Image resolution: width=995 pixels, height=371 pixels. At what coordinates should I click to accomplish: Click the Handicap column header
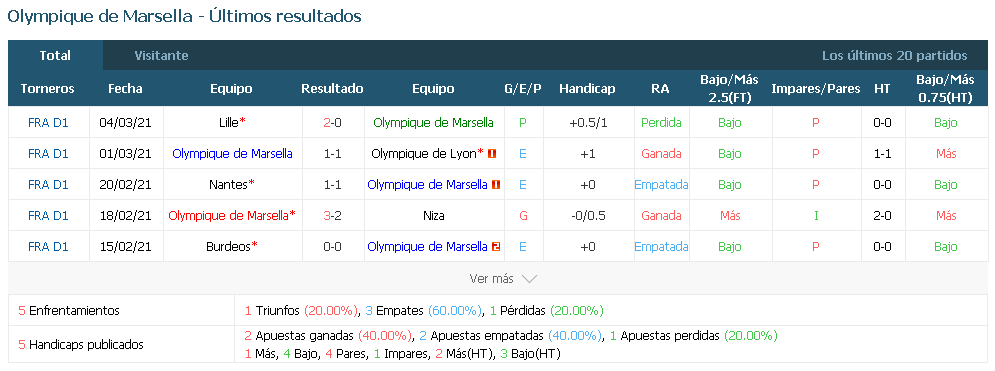[x=587, y=89]
